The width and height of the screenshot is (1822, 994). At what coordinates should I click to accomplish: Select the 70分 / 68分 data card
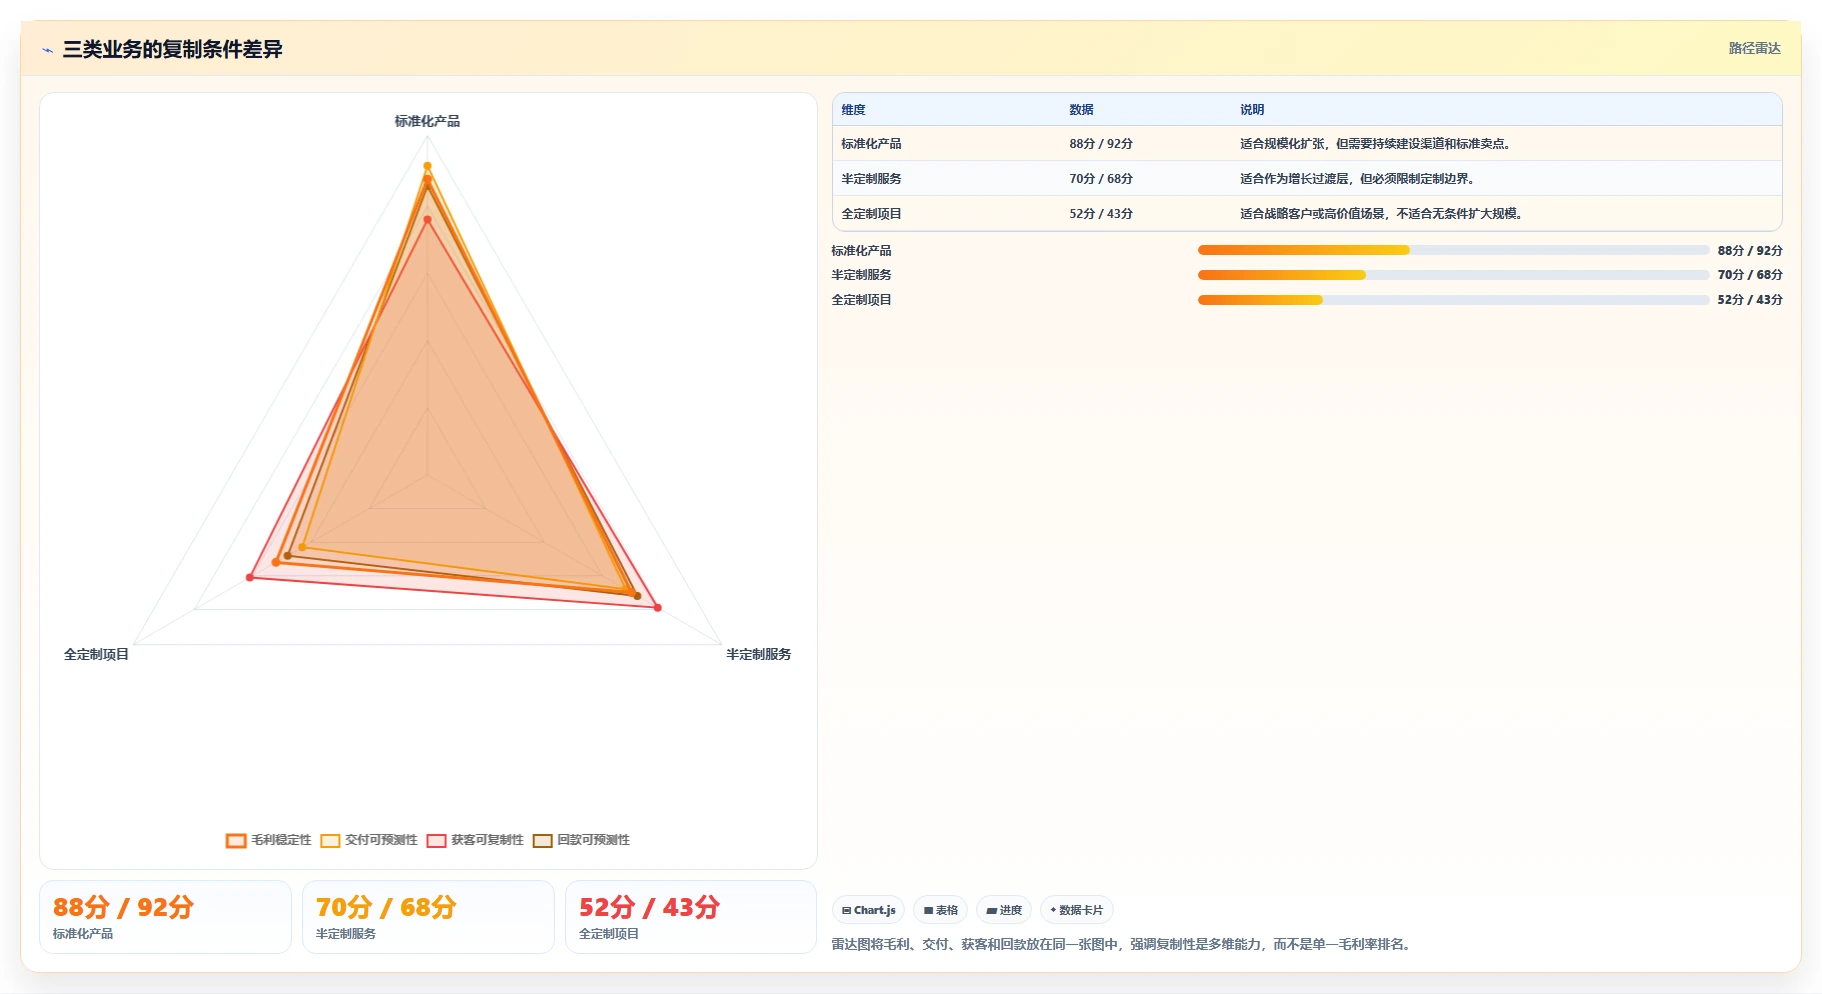[428, 917]
